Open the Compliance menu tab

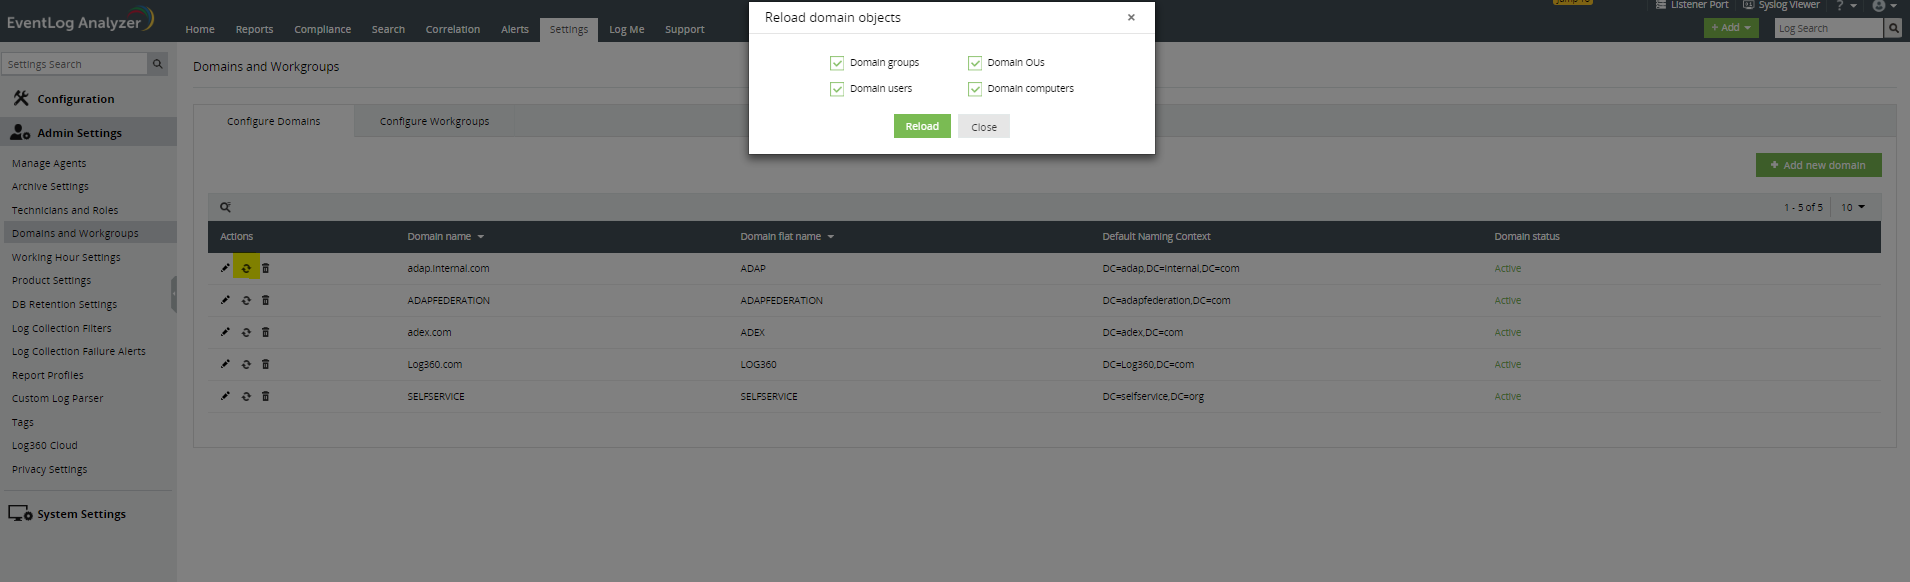click(x=322, y=29)
